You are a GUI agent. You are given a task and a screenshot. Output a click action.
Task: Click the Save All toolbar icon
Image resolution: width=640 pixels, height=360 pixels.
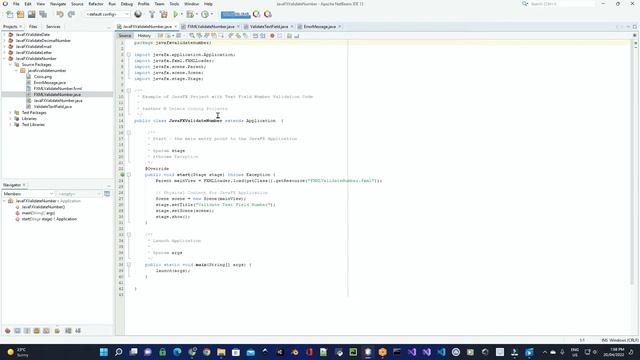point(42,14)
